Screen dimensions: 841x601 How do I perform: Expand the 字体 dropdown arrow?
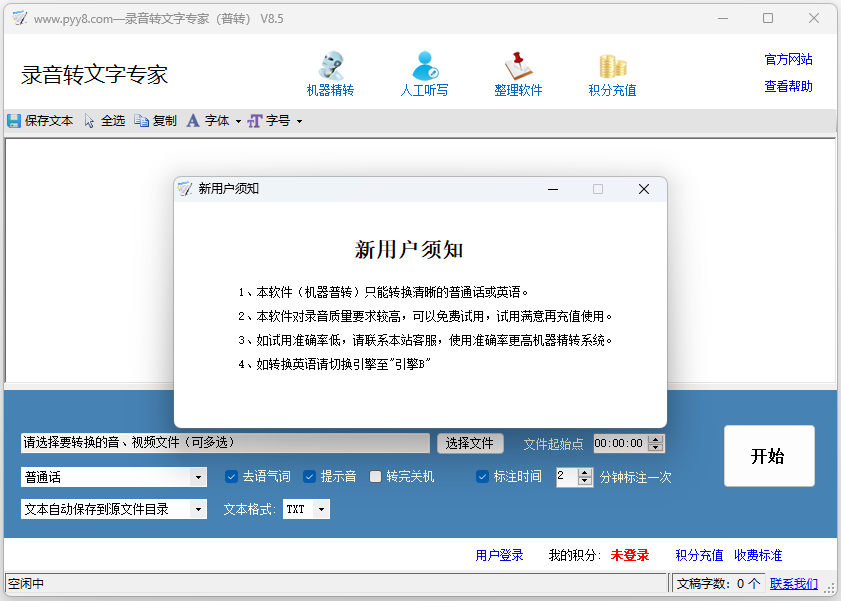click(238, 122)
